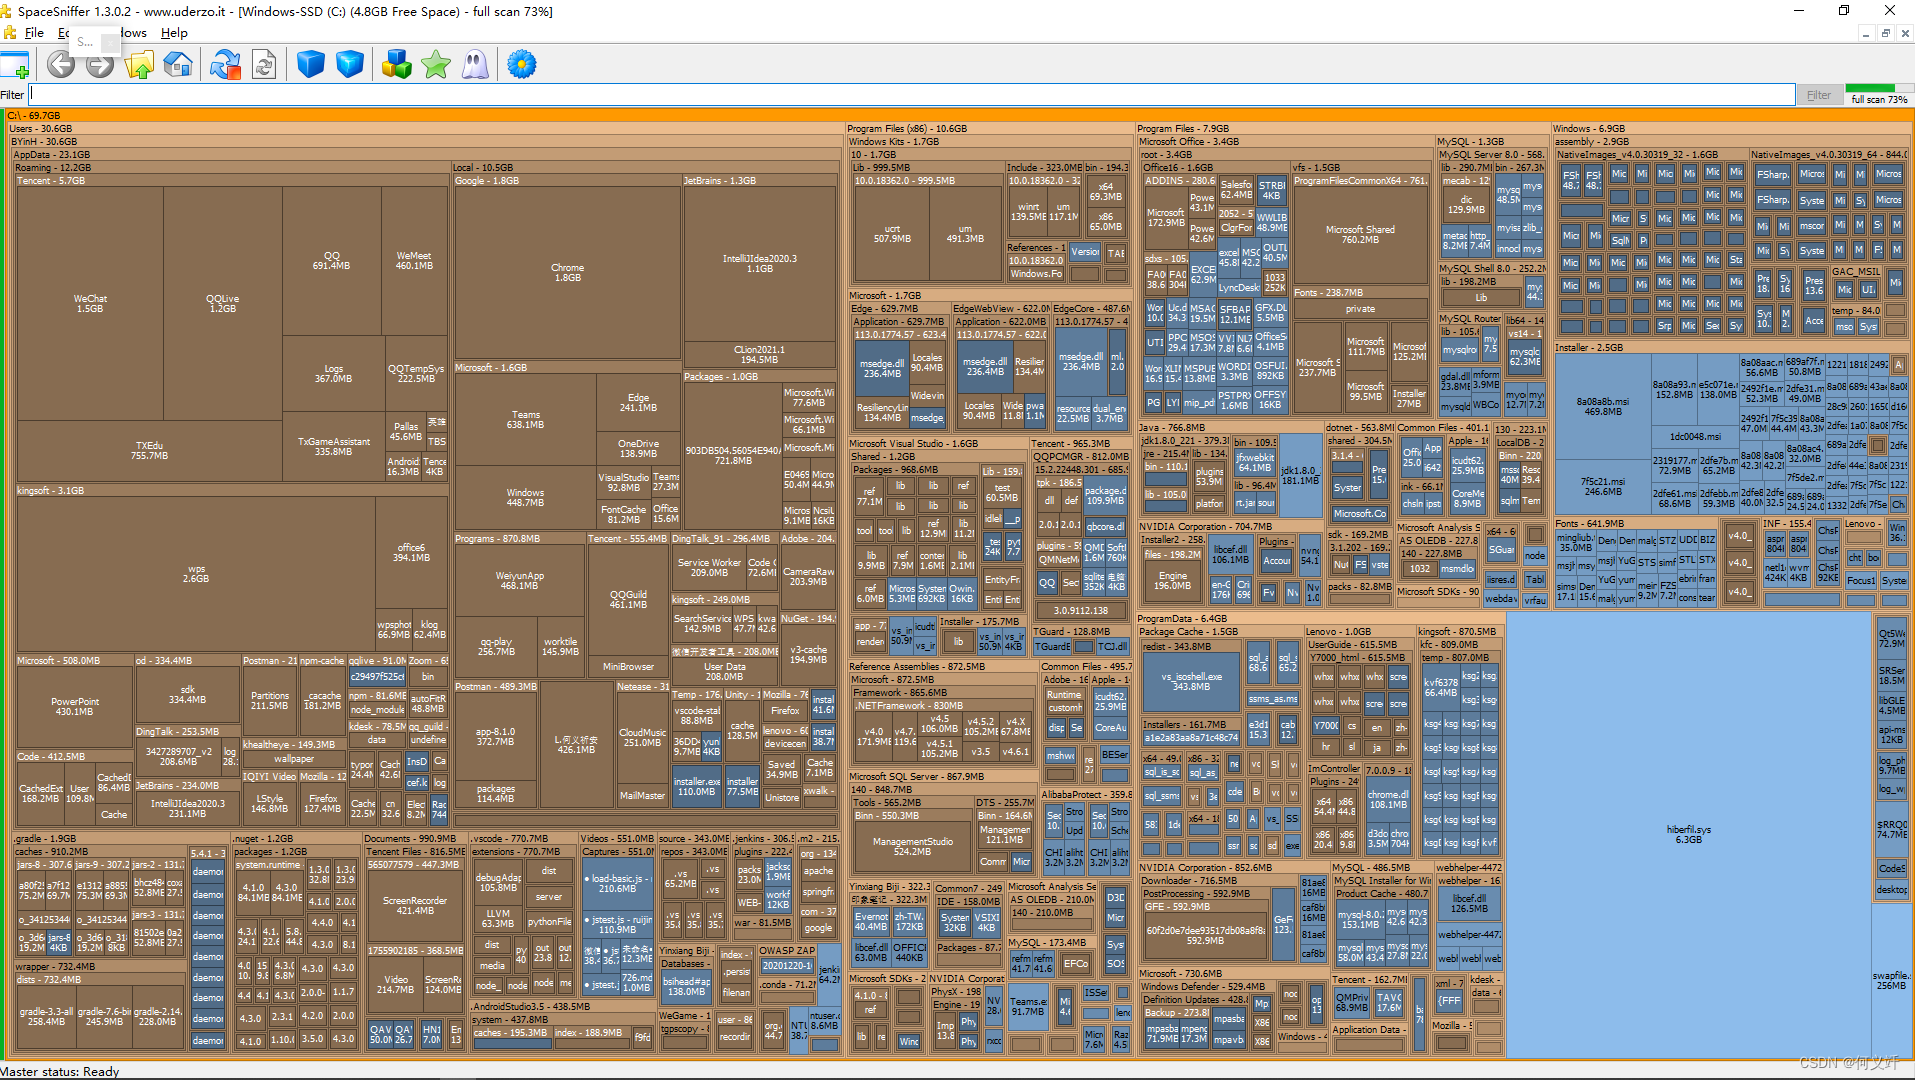Select the Microsoft Shared 760.2MB block
The width and height of the screenshot is (1915, 1080).
(1360, 235)
